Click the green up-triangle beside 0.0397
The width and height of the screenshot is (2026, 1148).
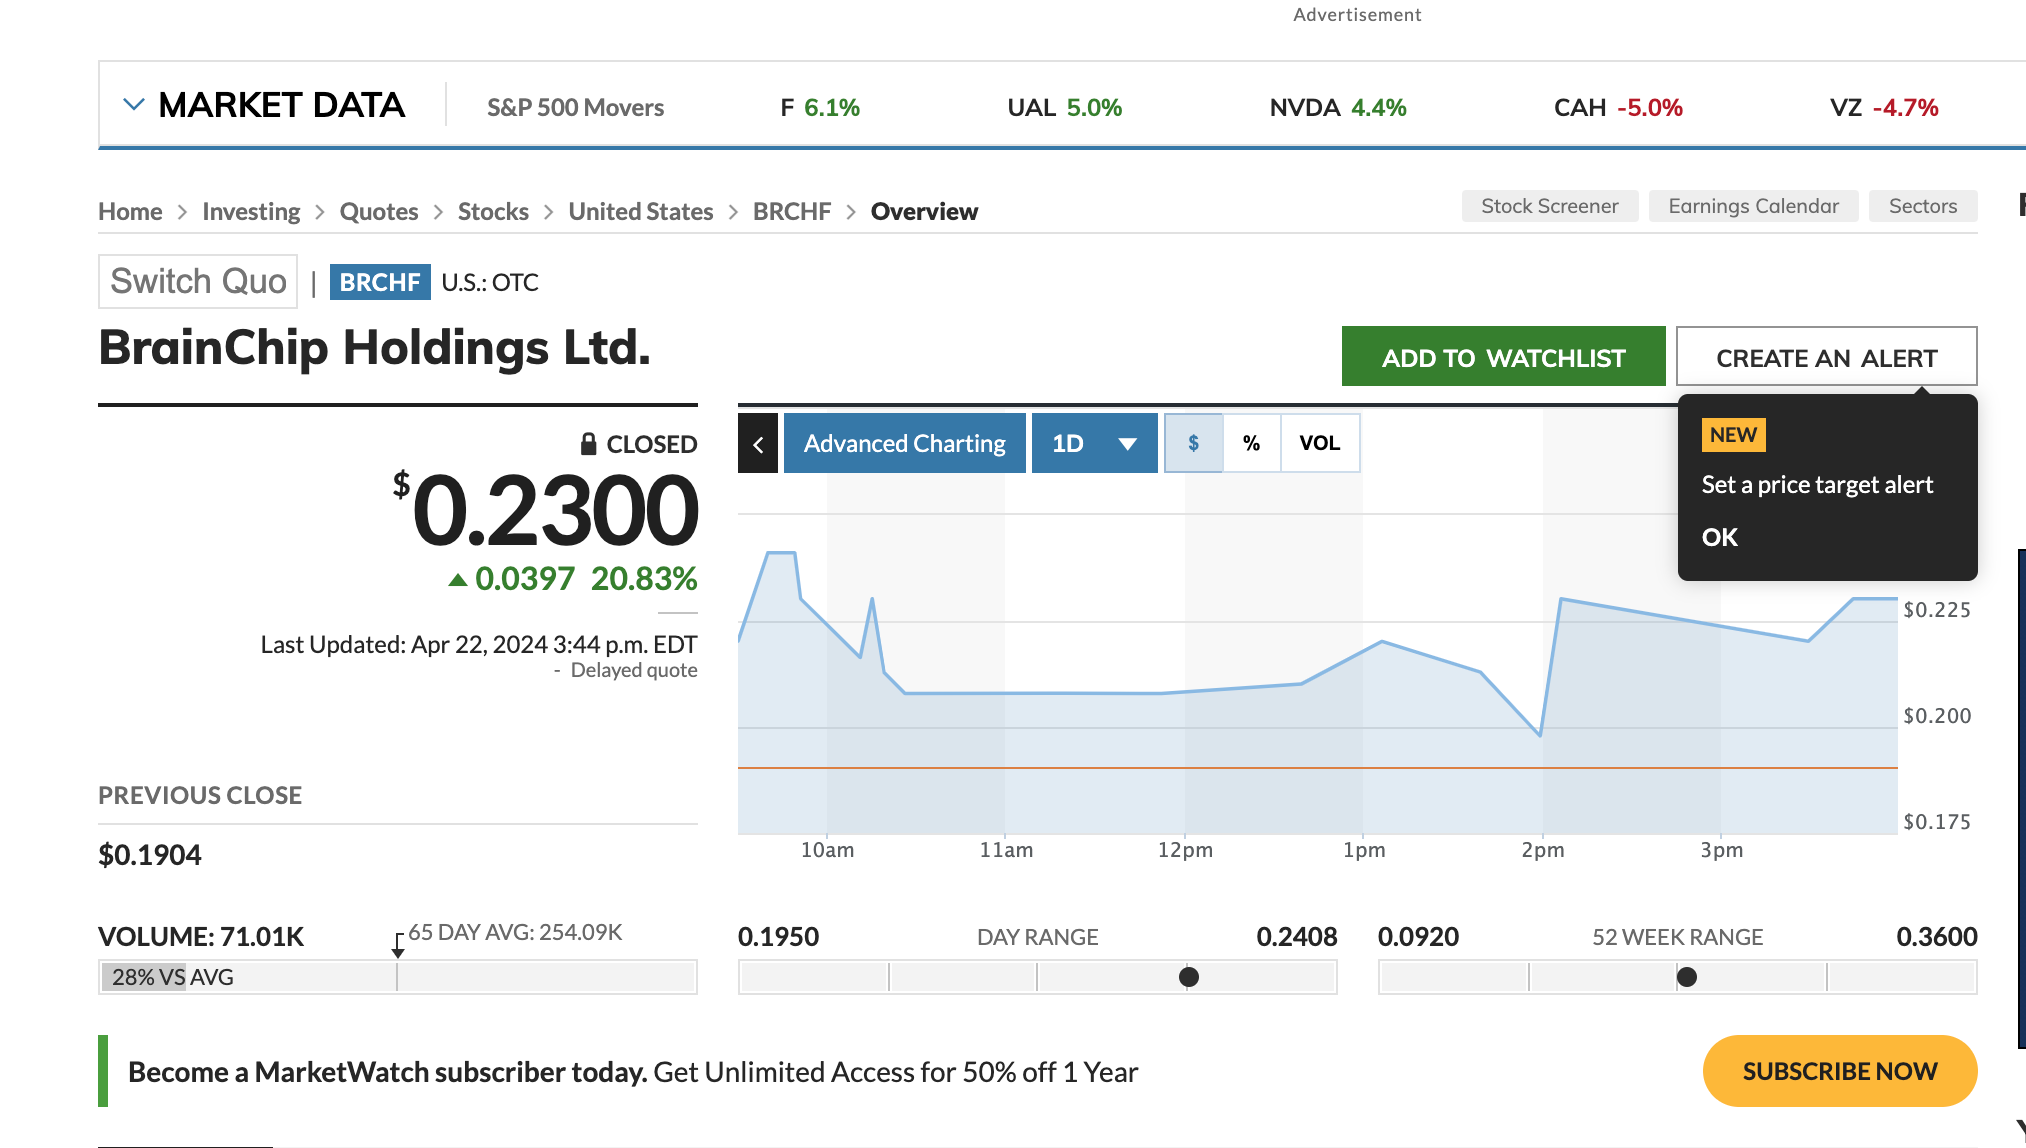click(458, 579)
